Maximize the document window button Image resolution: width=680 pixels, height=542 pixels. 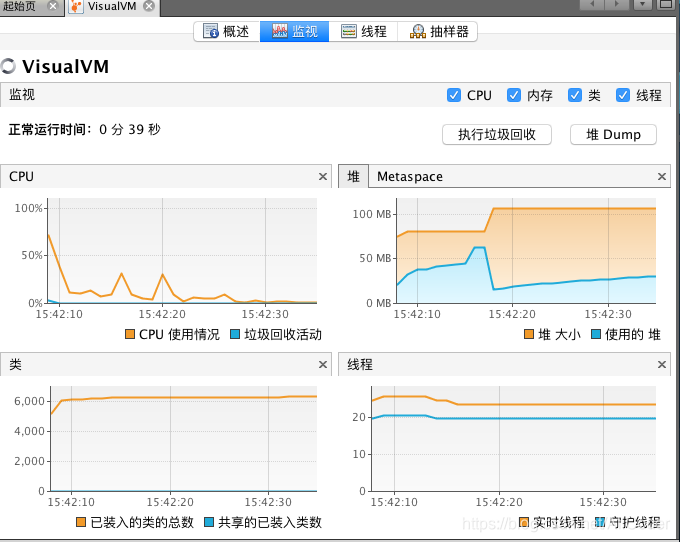click(666, 4)
